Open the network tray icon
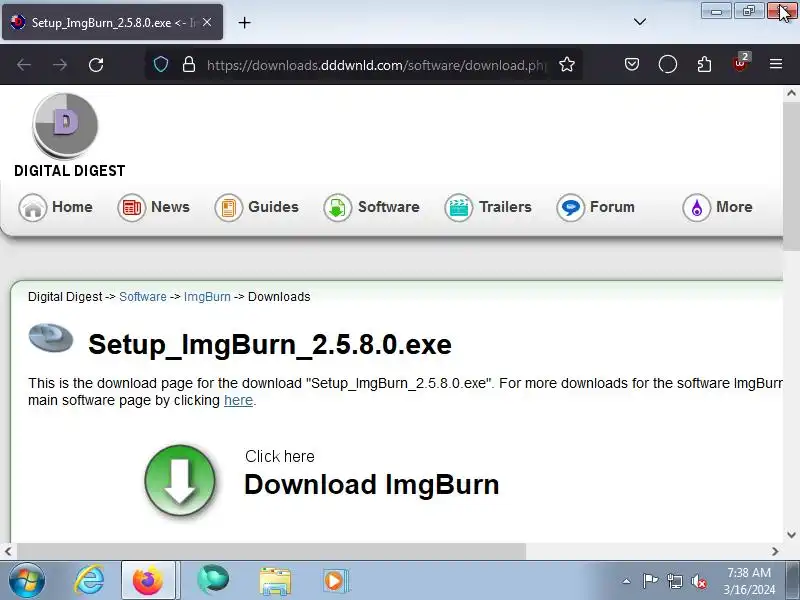This screenshot has width=800, height=600. click(674, 581)
